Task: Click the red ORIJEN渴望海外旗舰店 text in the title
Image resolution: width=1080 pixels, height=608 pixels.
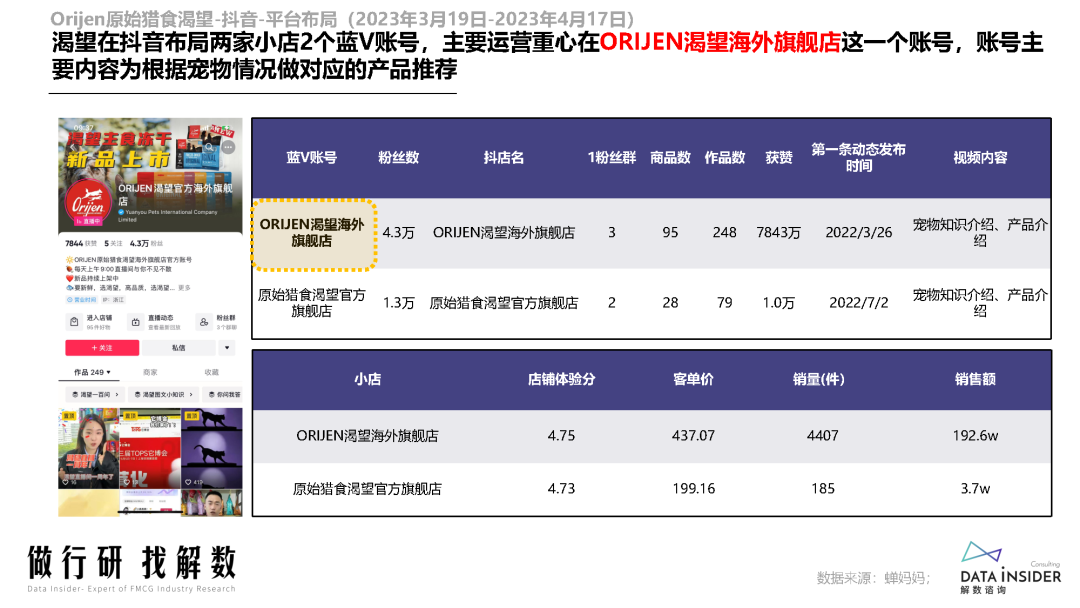Action: coord(720,43)
